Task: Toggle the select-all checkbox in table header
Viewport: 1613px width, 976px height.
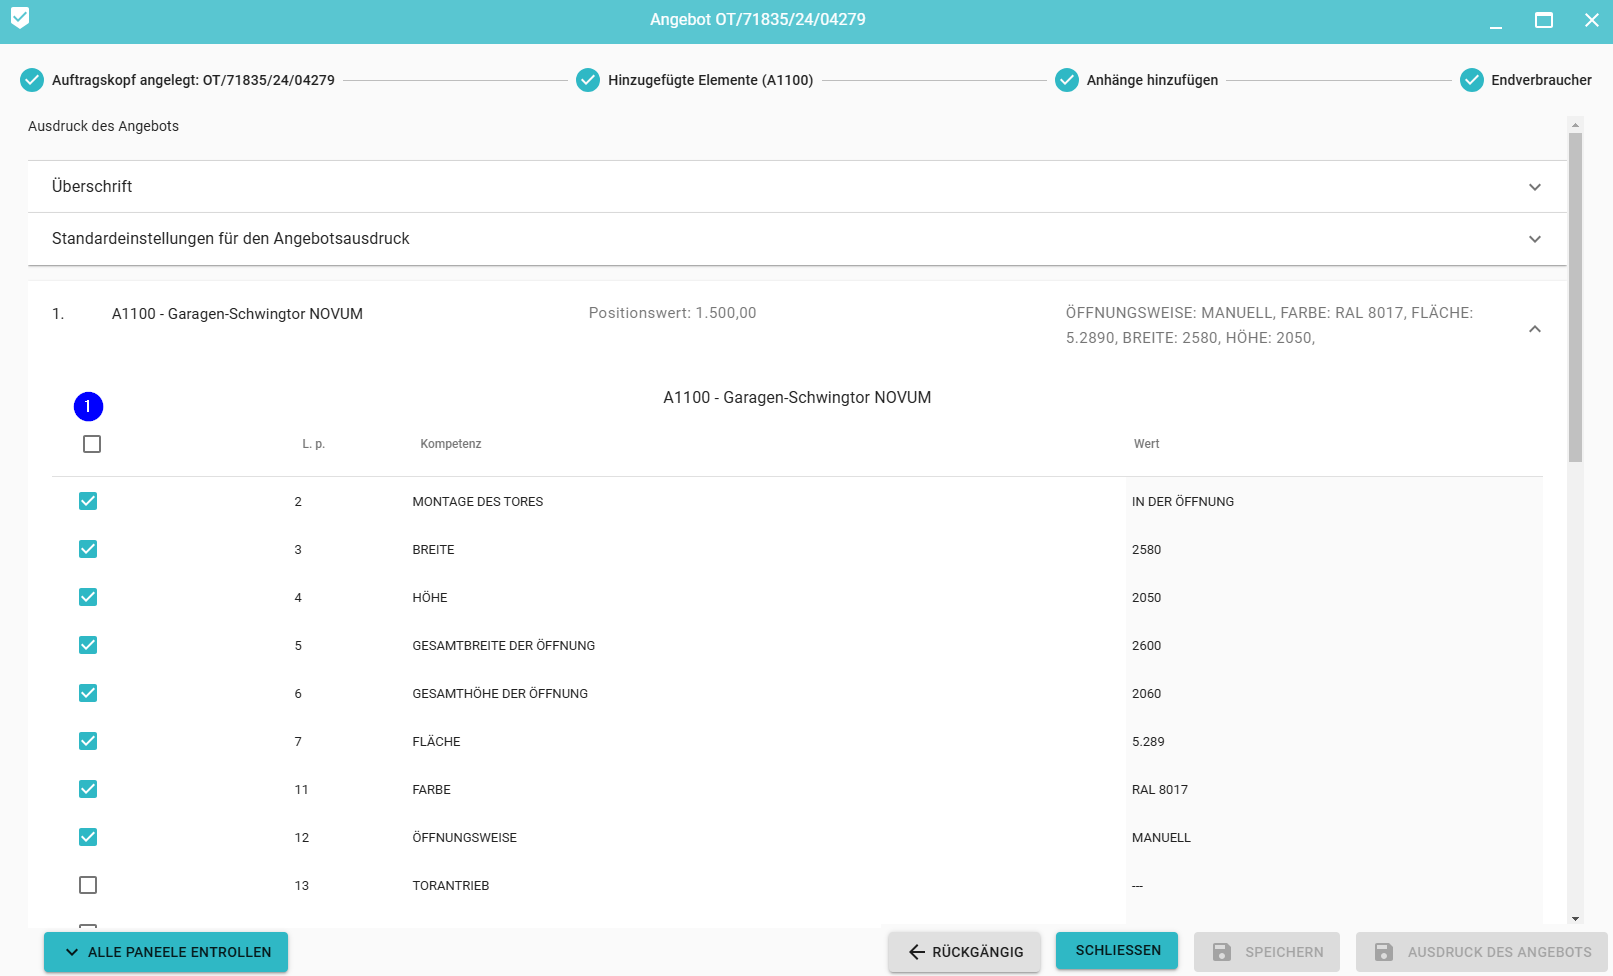Action: coord(92,444)
